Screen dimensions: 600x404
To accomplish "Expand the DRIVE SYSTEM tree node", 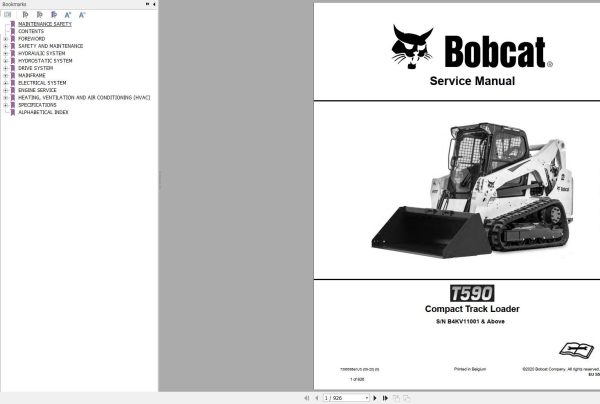I will coord(5,68).
